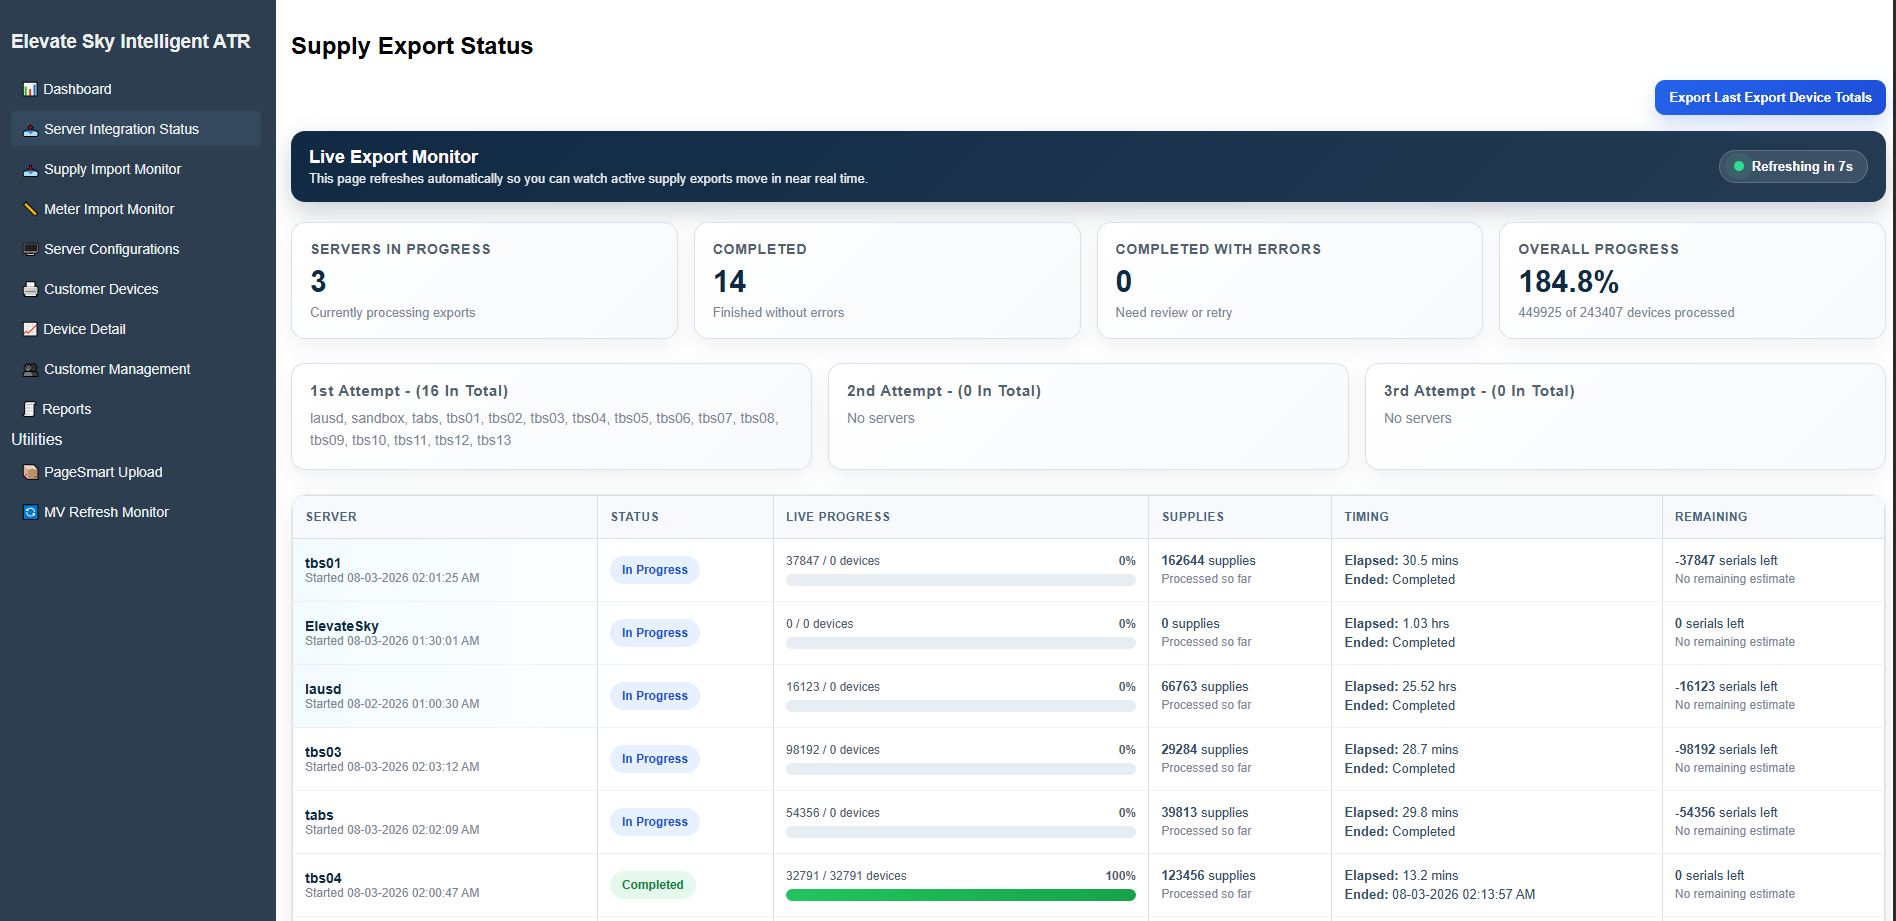The width and height of the screenshot is (1896, 921).
Task: Open the Reports section
Action: click(x=136, y=409)
